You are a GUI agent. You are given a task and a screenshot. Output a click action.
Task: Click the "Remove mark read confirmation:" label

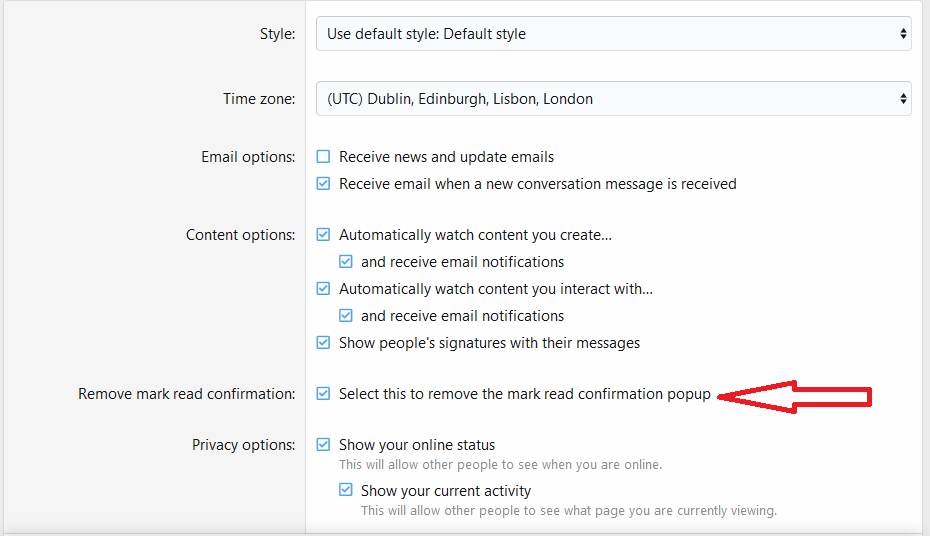[186, 394]
